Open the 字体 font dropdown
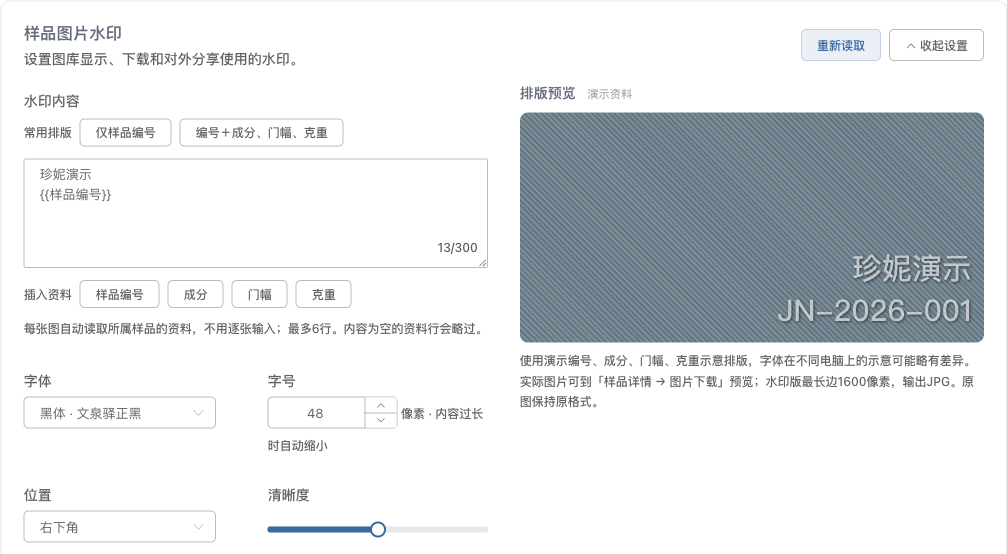The height and width of the screenshot is (554, 1007). pos(119,413)
